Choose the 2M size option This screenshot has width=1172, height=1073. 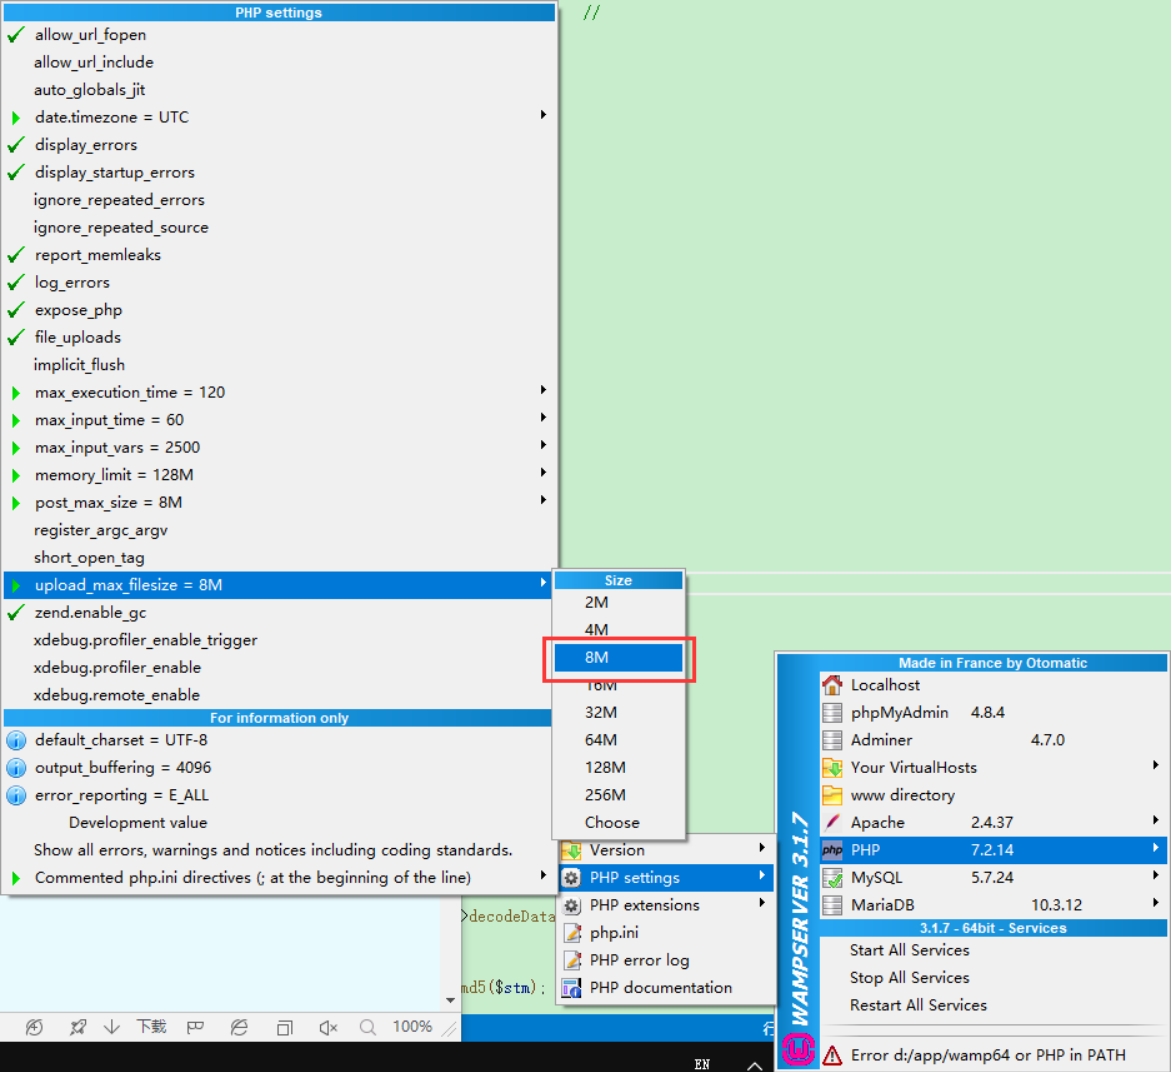coord(597,602)
